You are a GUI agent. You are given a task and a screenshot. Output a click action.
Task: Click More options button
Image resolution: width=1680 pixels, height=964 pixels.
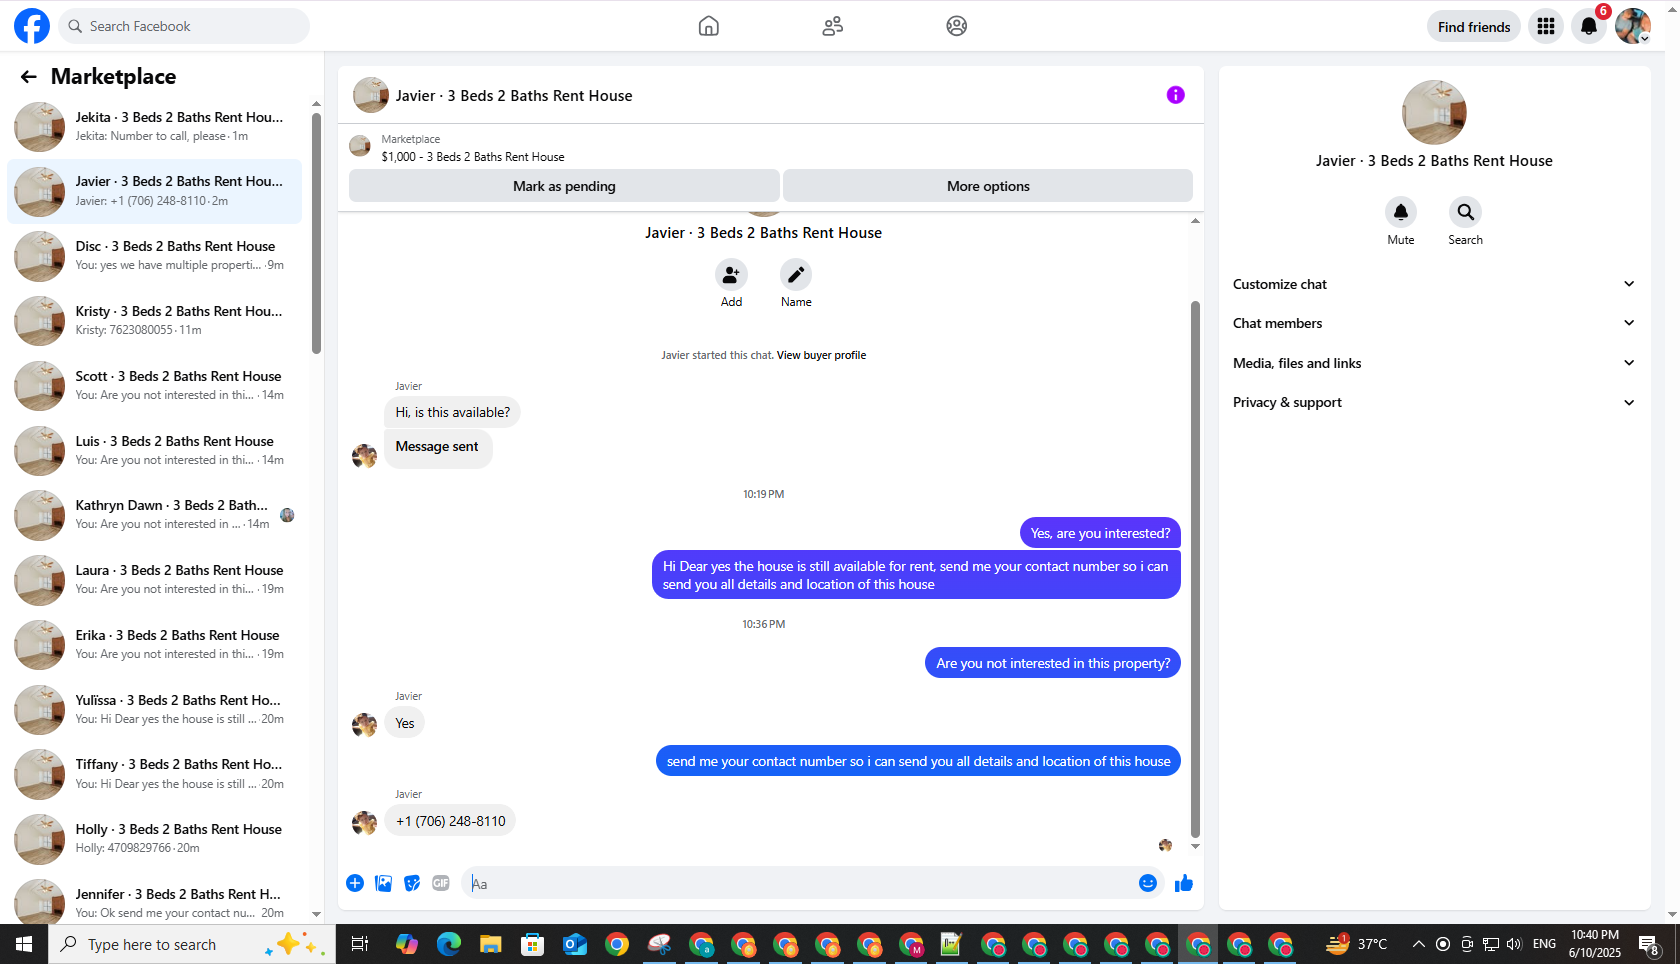point(988,186)
